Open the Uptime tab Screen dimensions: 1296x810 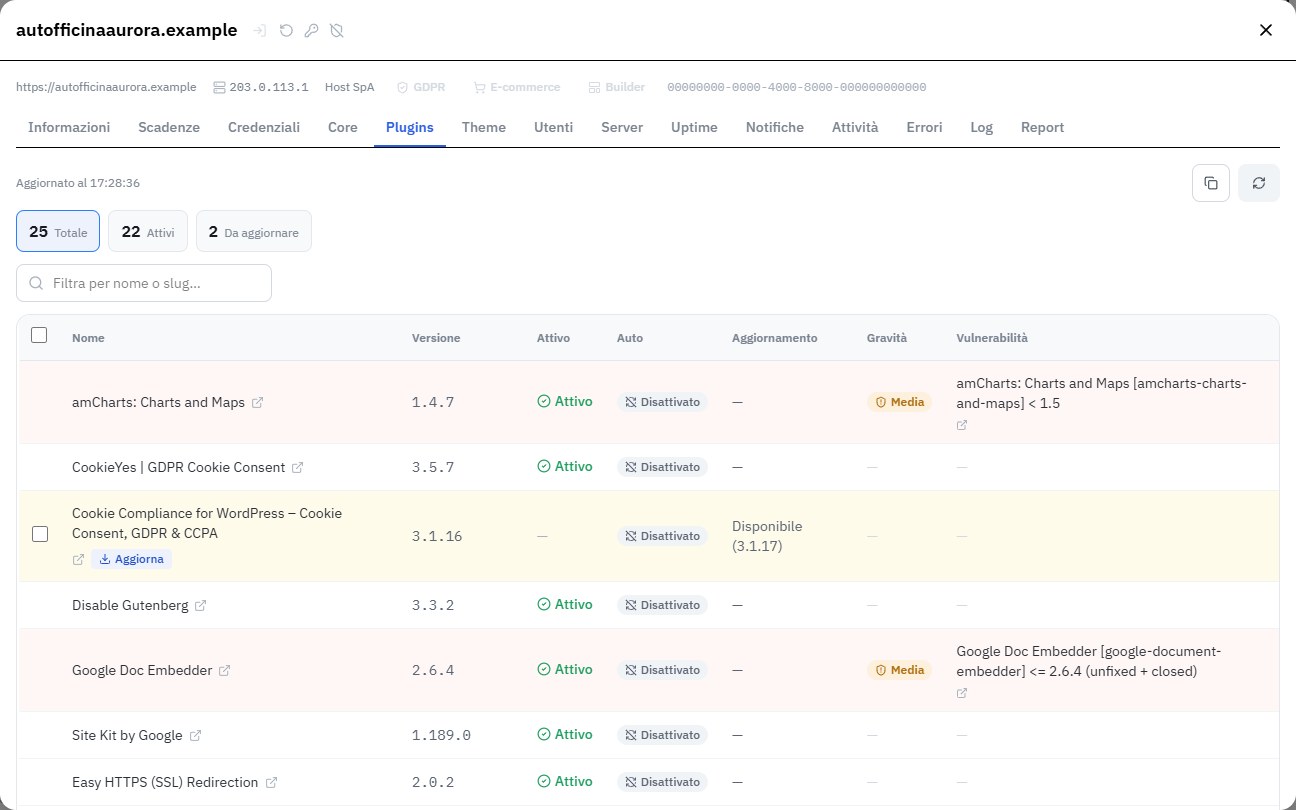pyautogui.click(x=694, y=127)
